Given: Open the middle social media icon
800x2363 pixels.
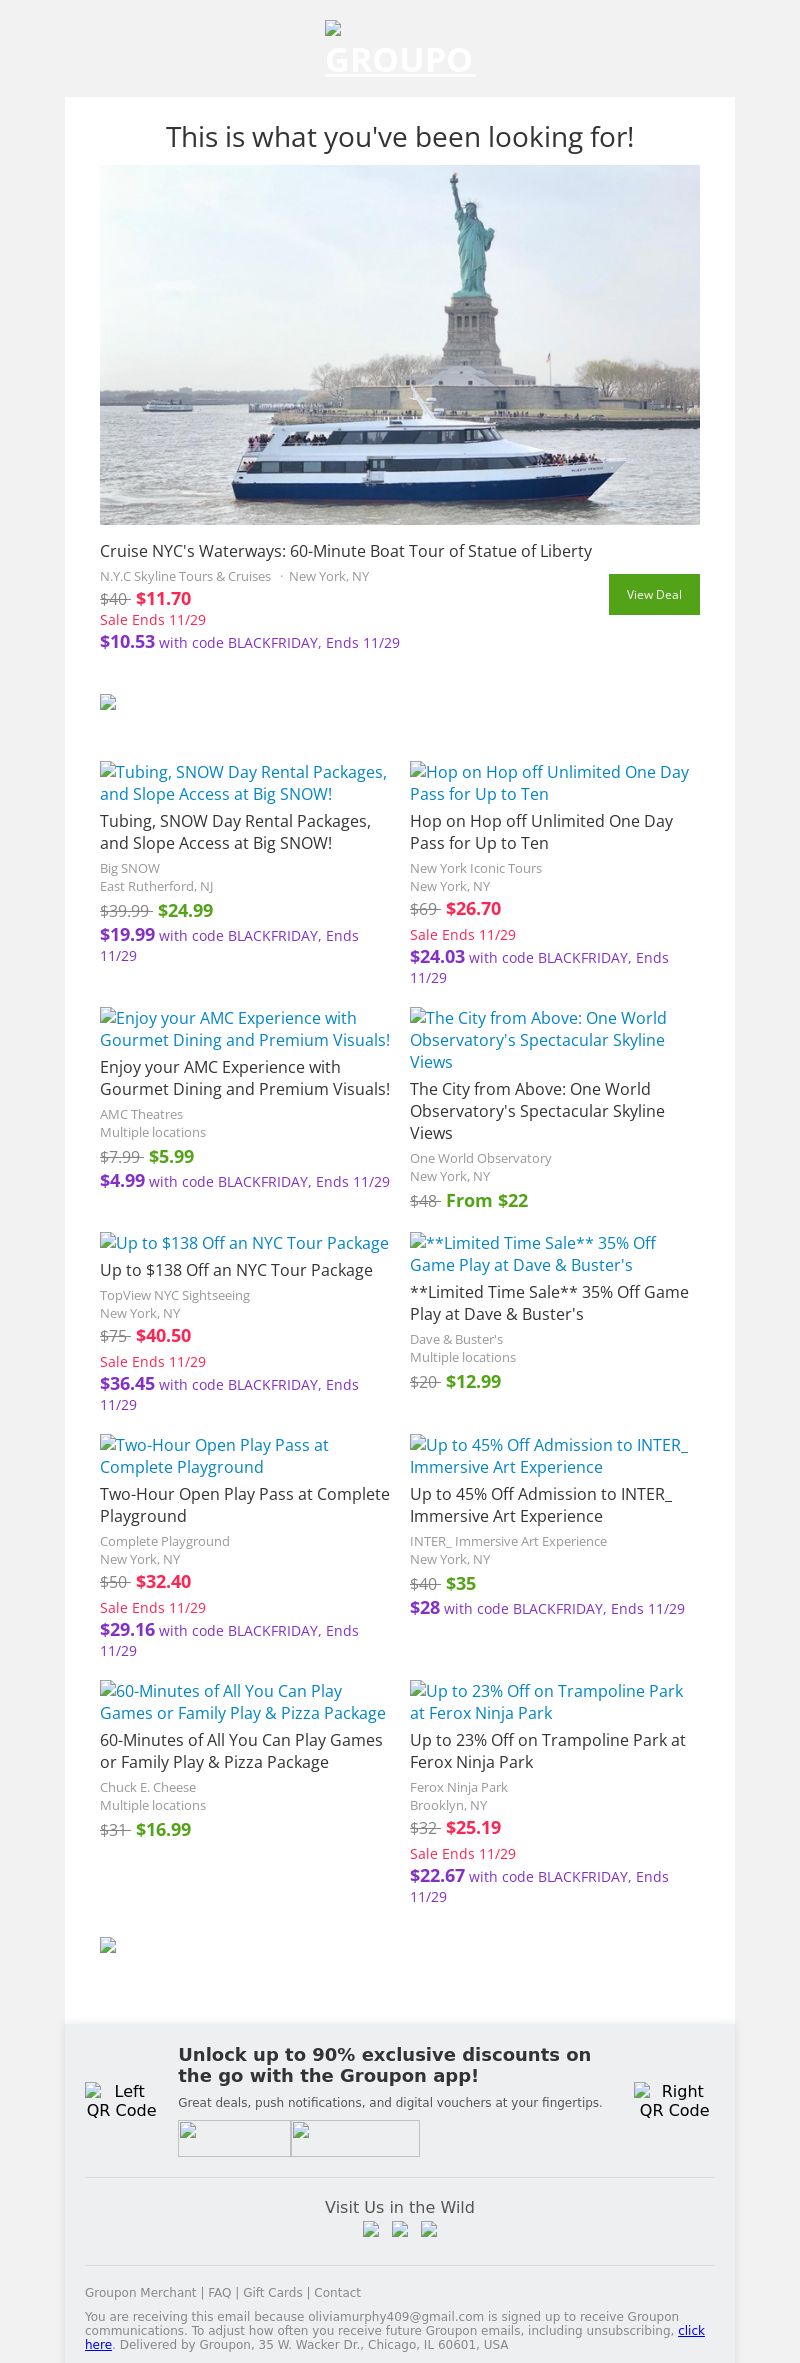Looking at the screenshot, I should 400,2229.
